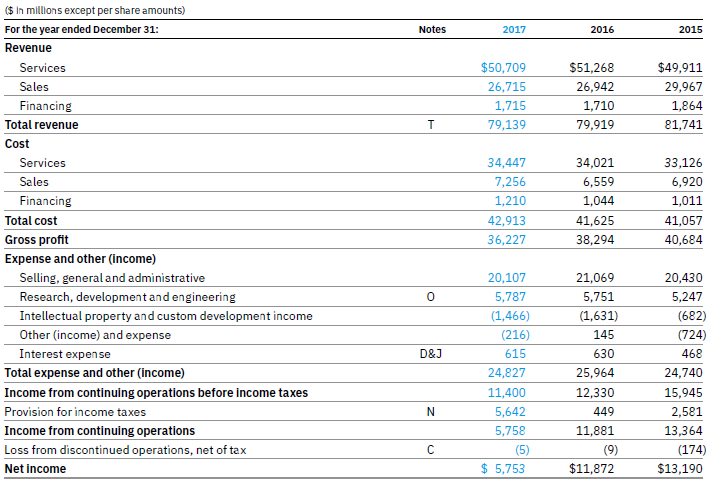Select the Gross profit row label
Image resolution: width=717 pixels, height=480 pixels.
(x=37, y=240)
